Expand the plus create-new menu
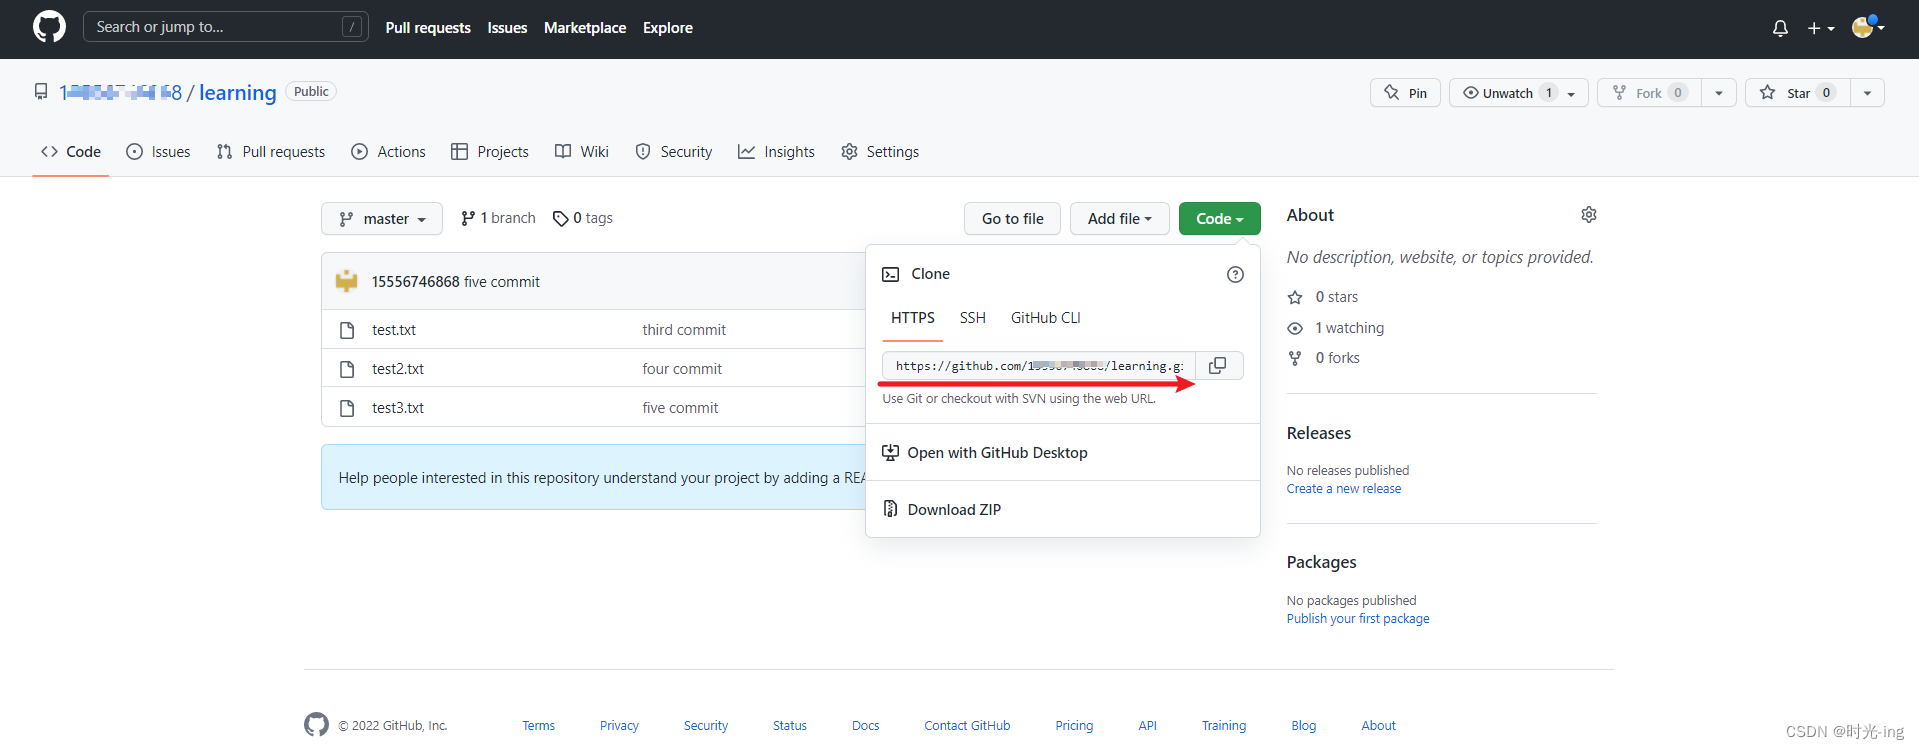Viewport: 1919px width, 750px height. click(x=1821, y=28)
